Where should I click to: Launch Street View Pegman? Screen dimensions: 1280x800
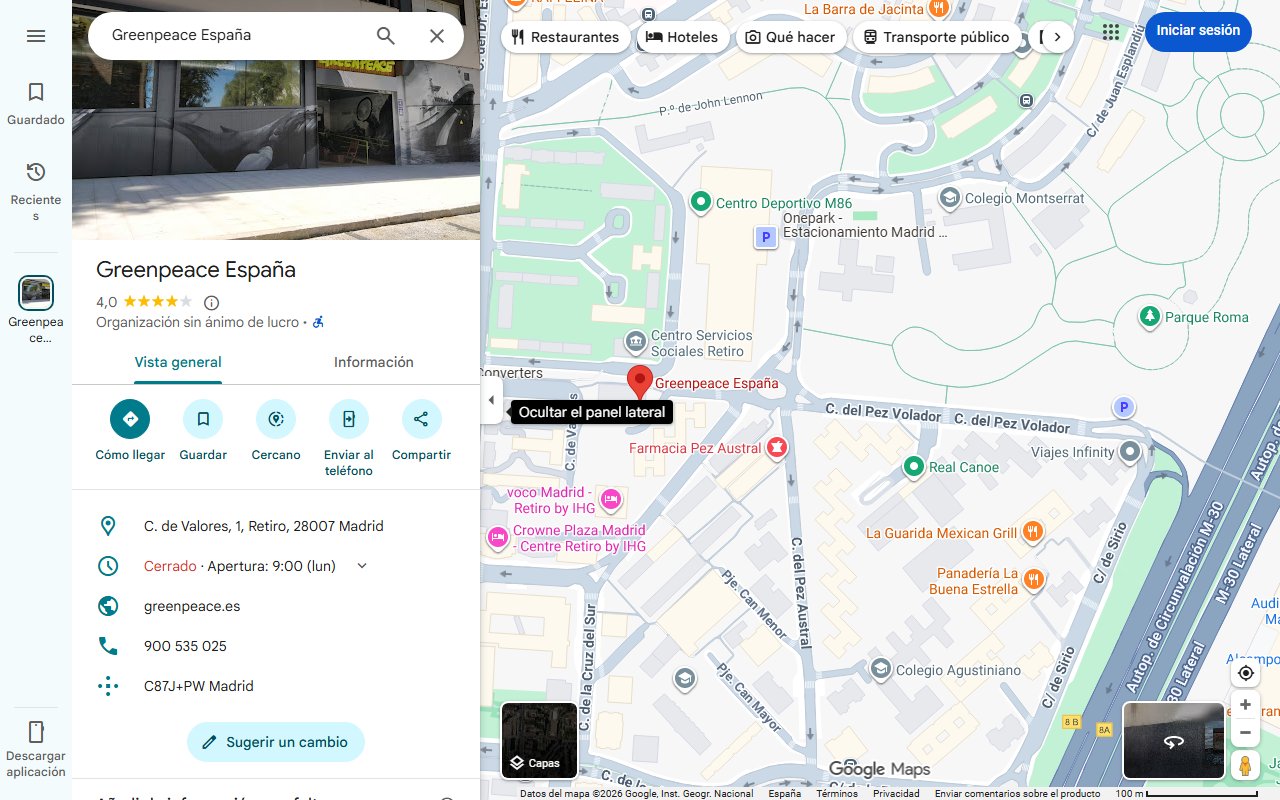[1245, 766]
